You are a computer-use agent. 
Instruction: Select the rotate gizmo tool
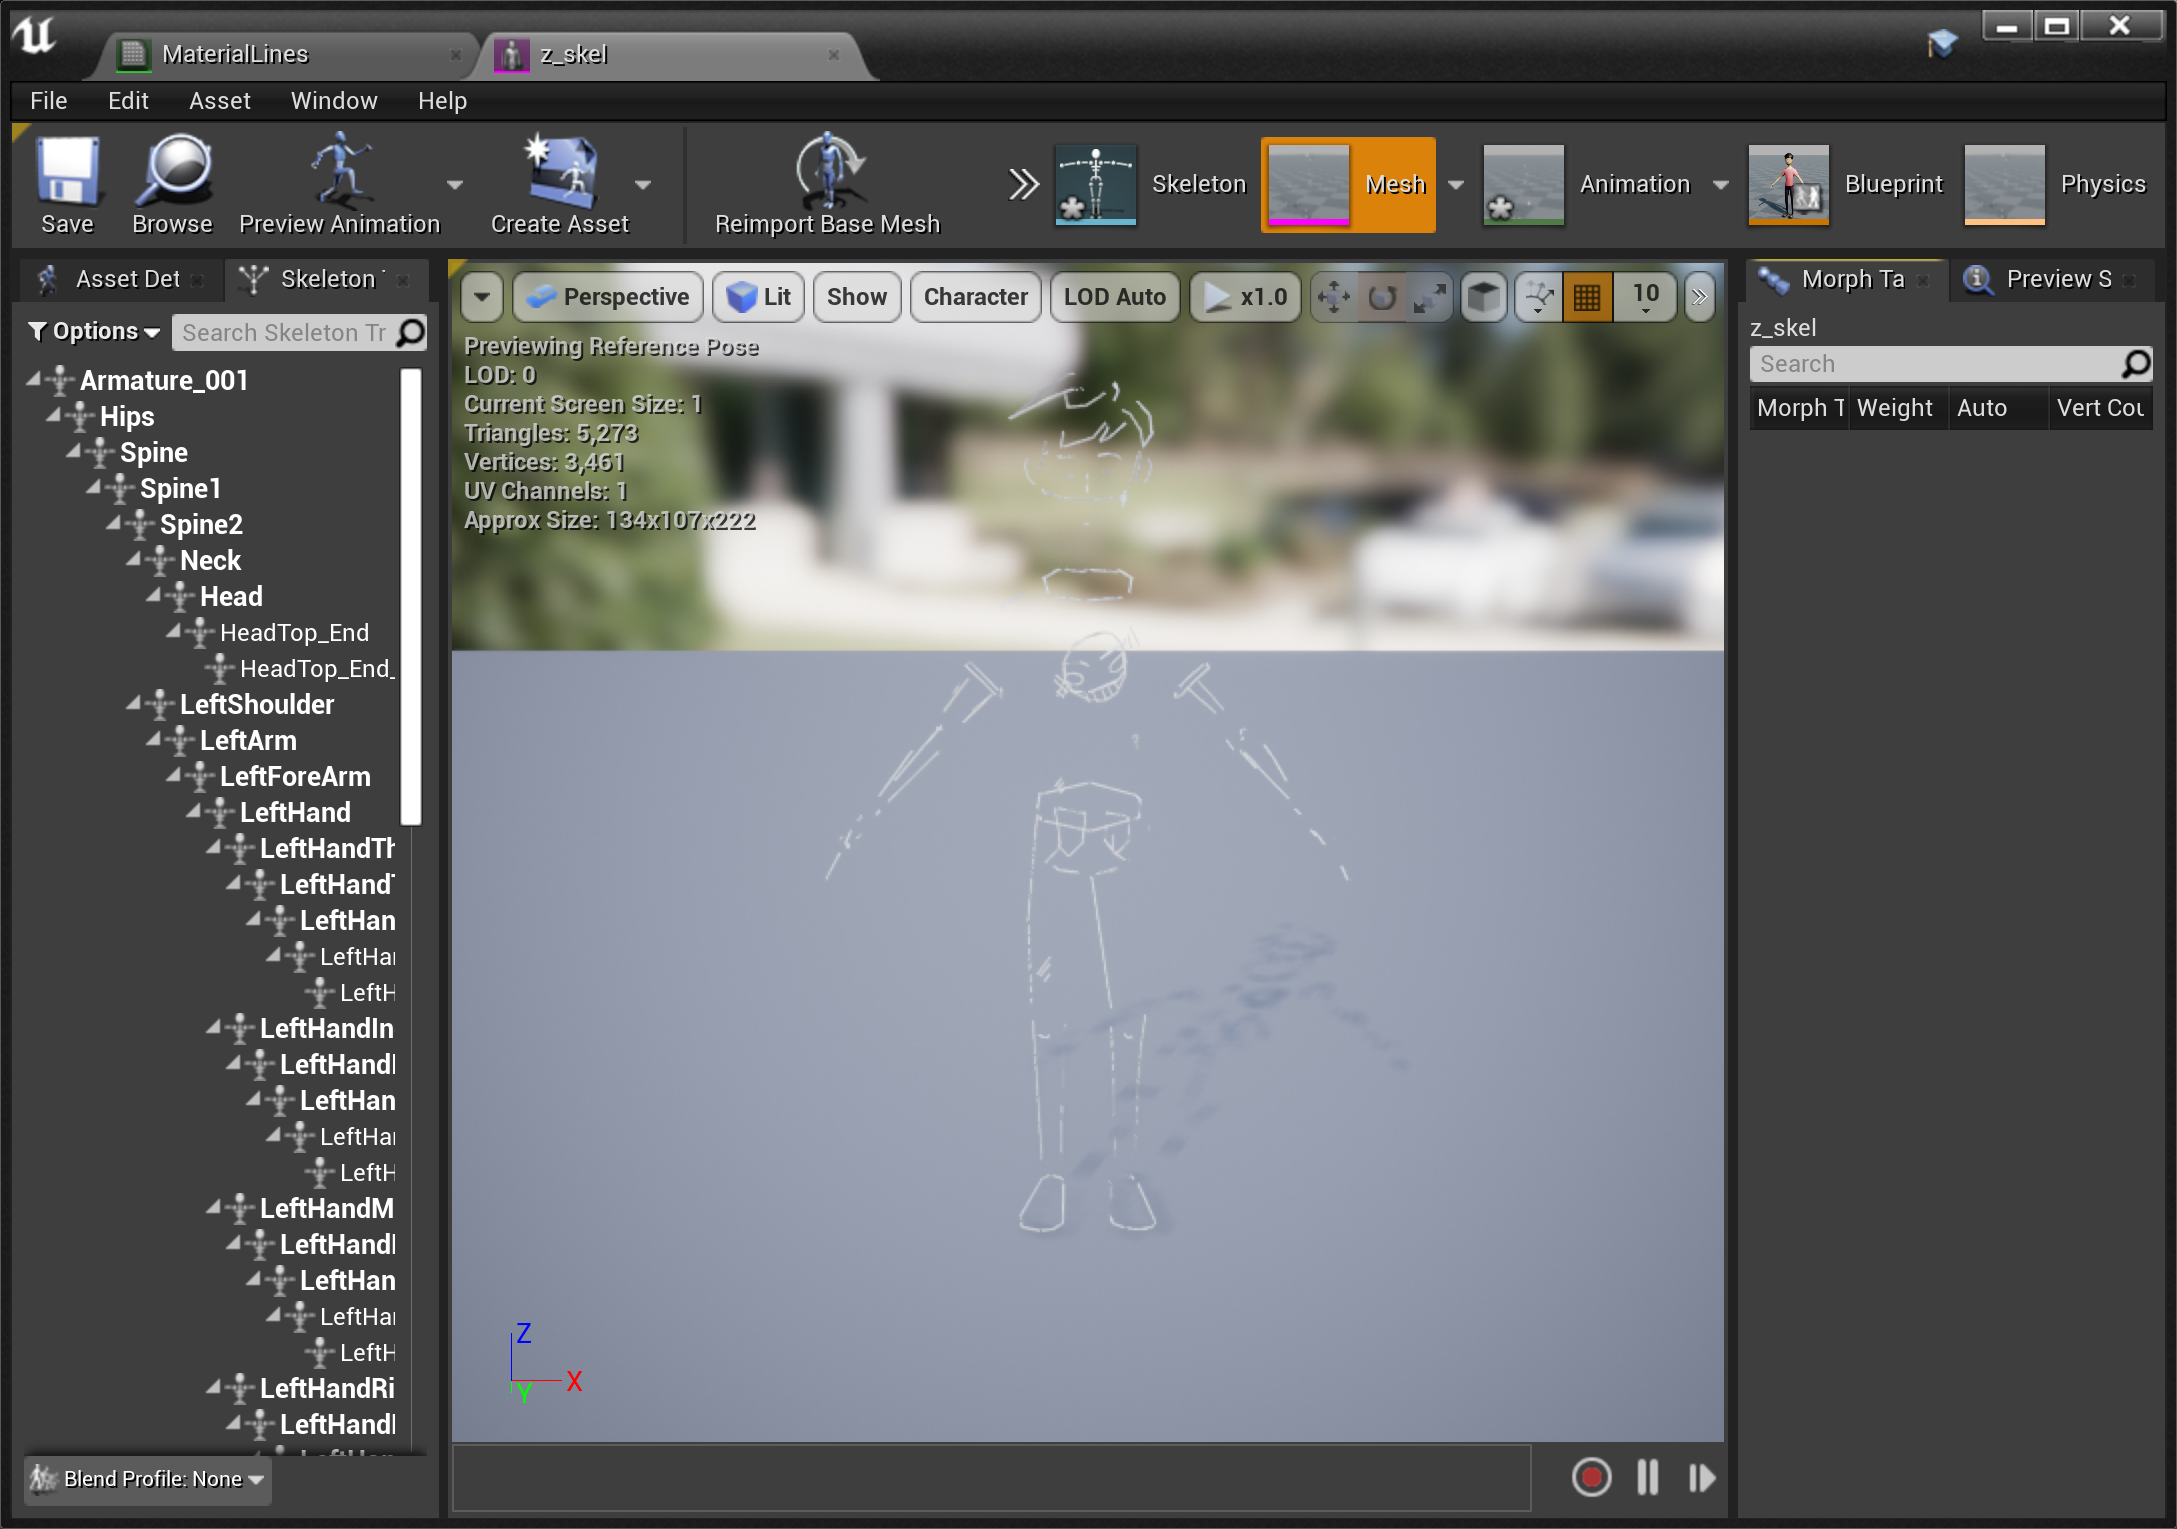click(1382, 297)
